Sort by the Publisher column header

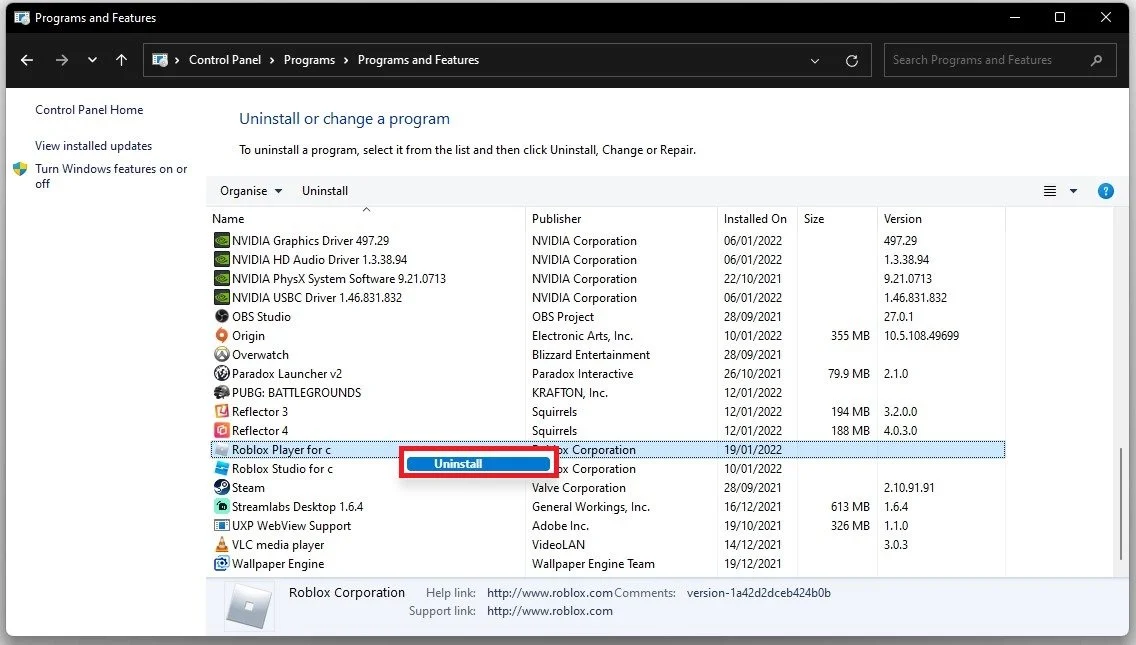pyautogui.click(x=621, y=219)
